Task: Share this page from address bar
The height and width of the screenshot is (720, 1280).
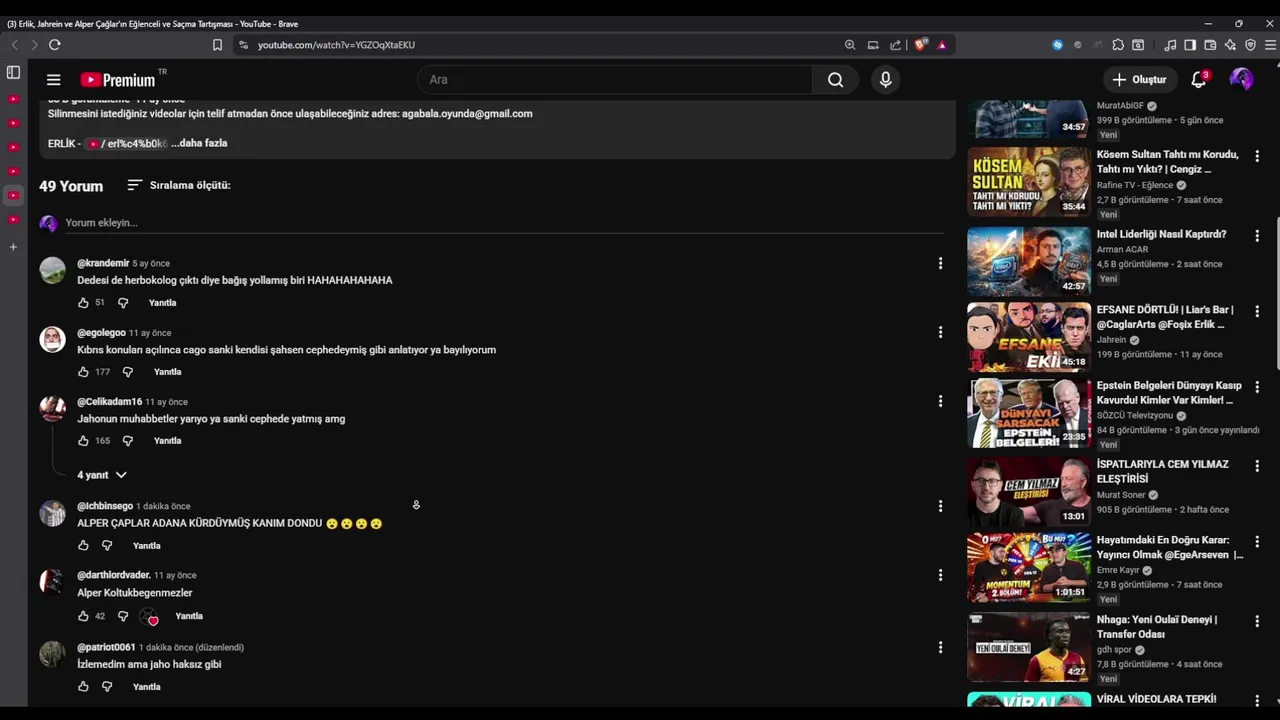Action: 895,45
